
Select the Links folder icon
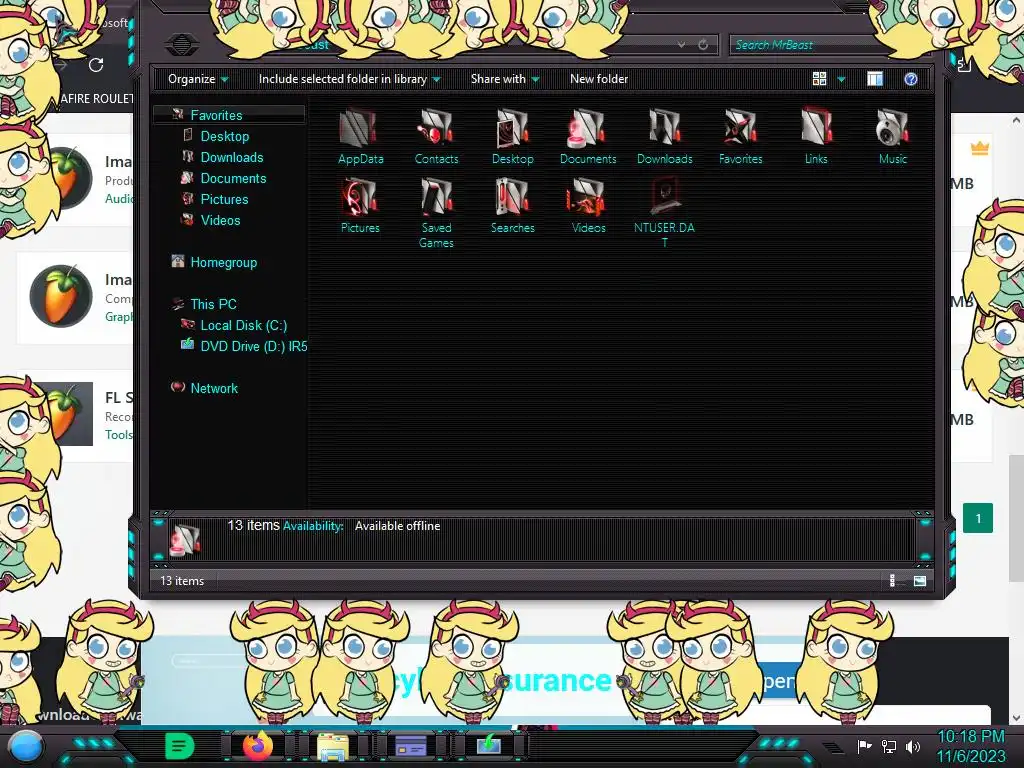pos(816,128)
